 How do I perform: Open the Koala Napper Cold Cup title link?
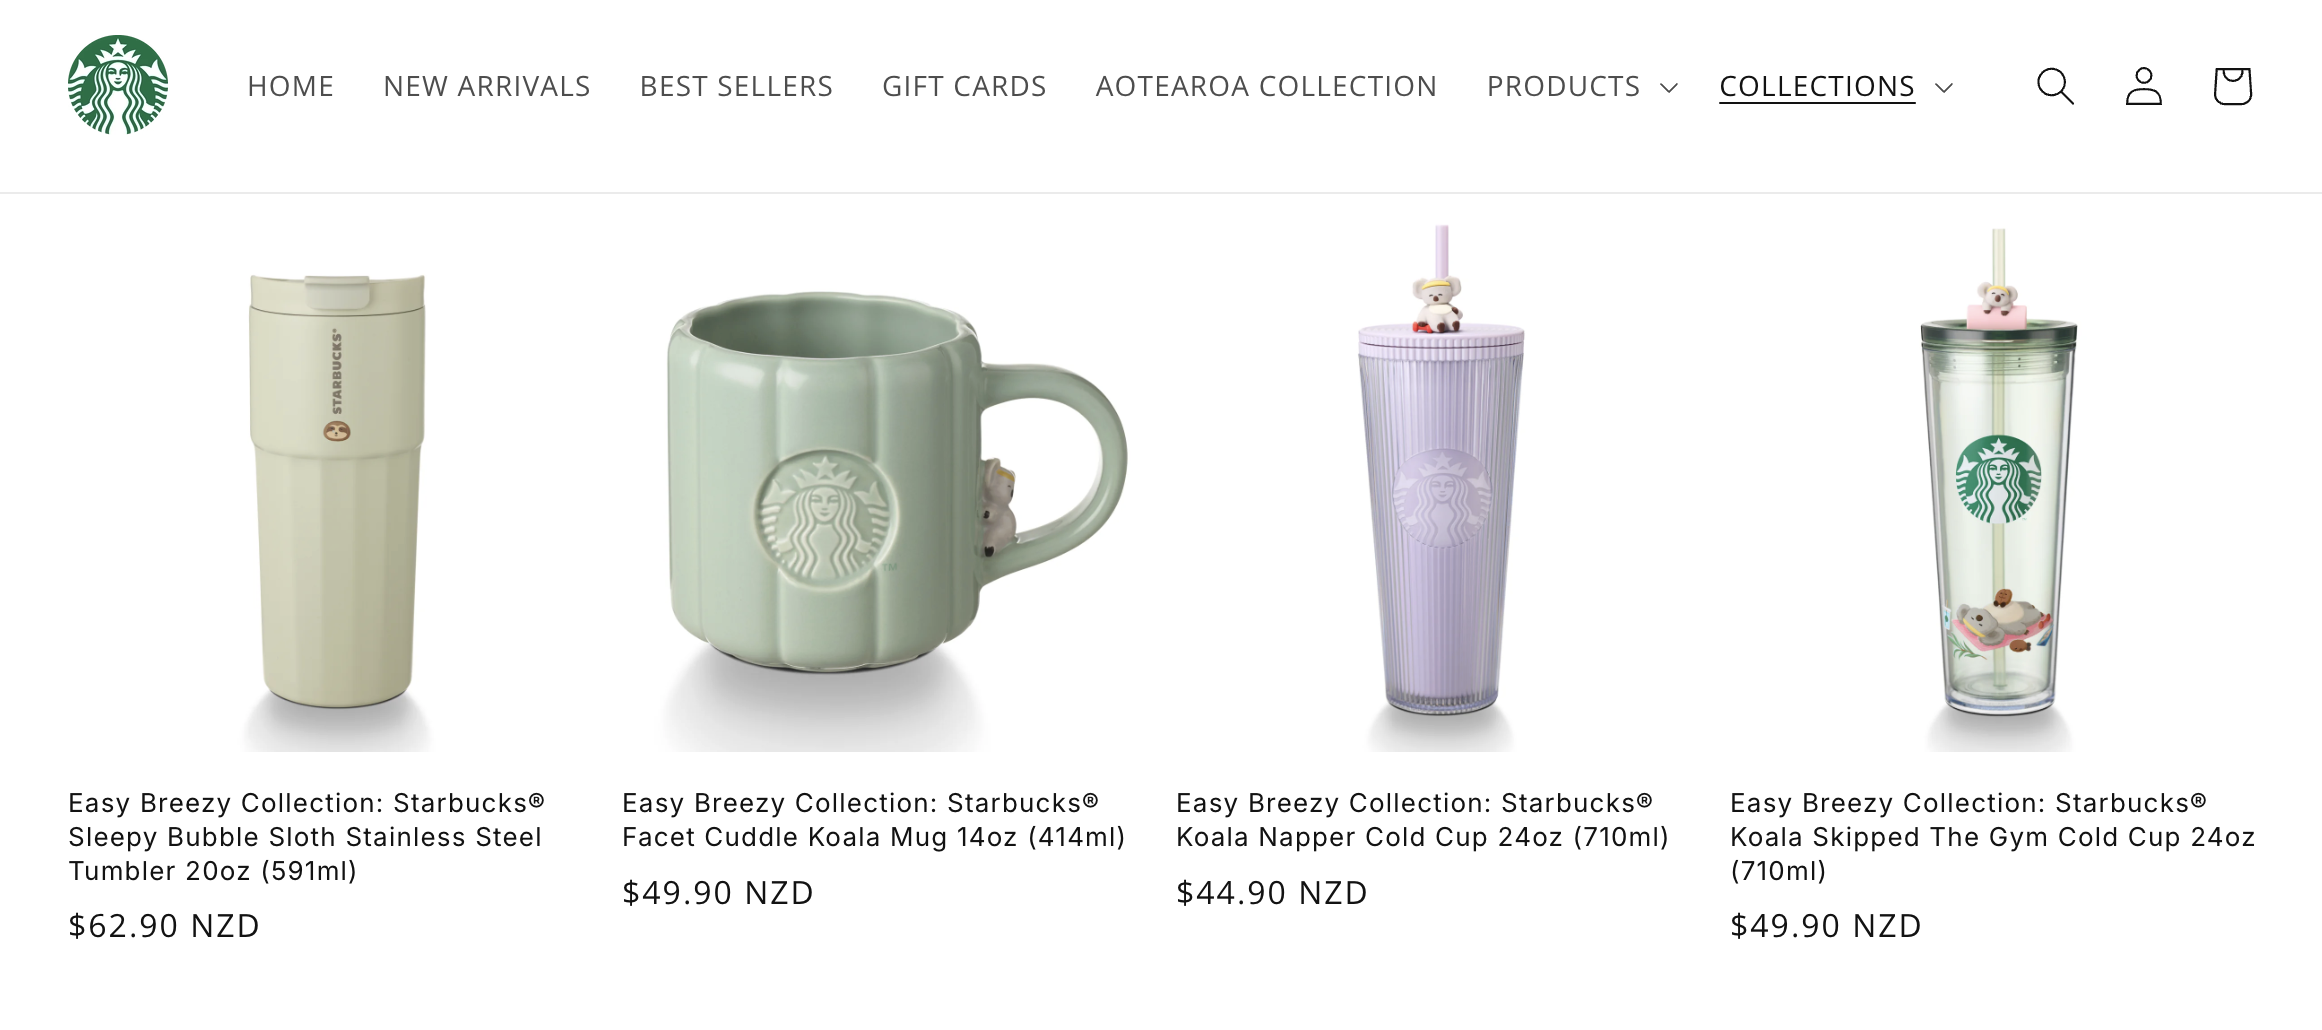pos(1423,820)
